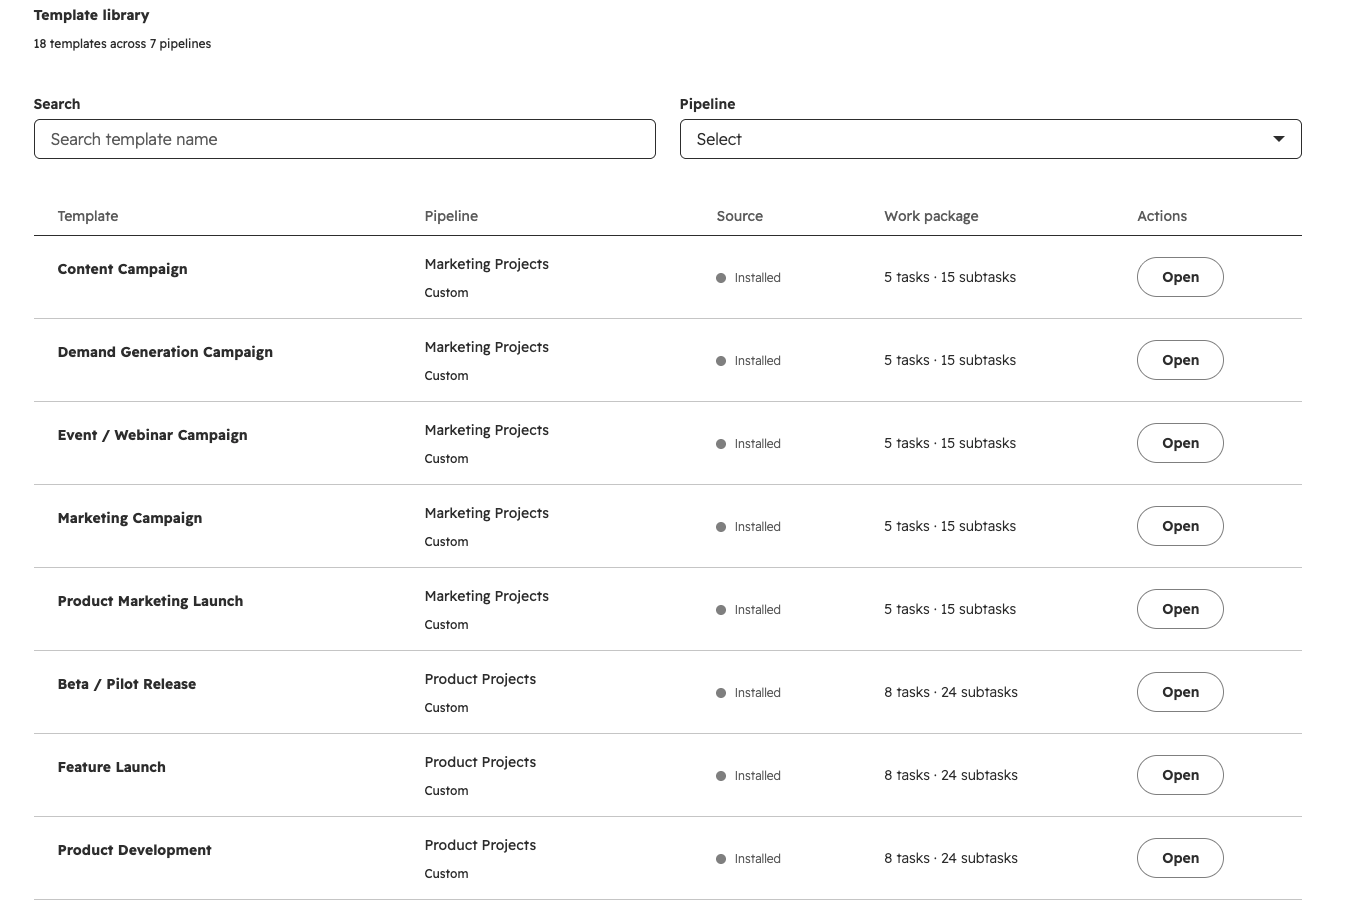Screen dimensions: 1357x908
Task: Open the Content Campaign template
Action: pyautogui.click(x=1180, y=277)
